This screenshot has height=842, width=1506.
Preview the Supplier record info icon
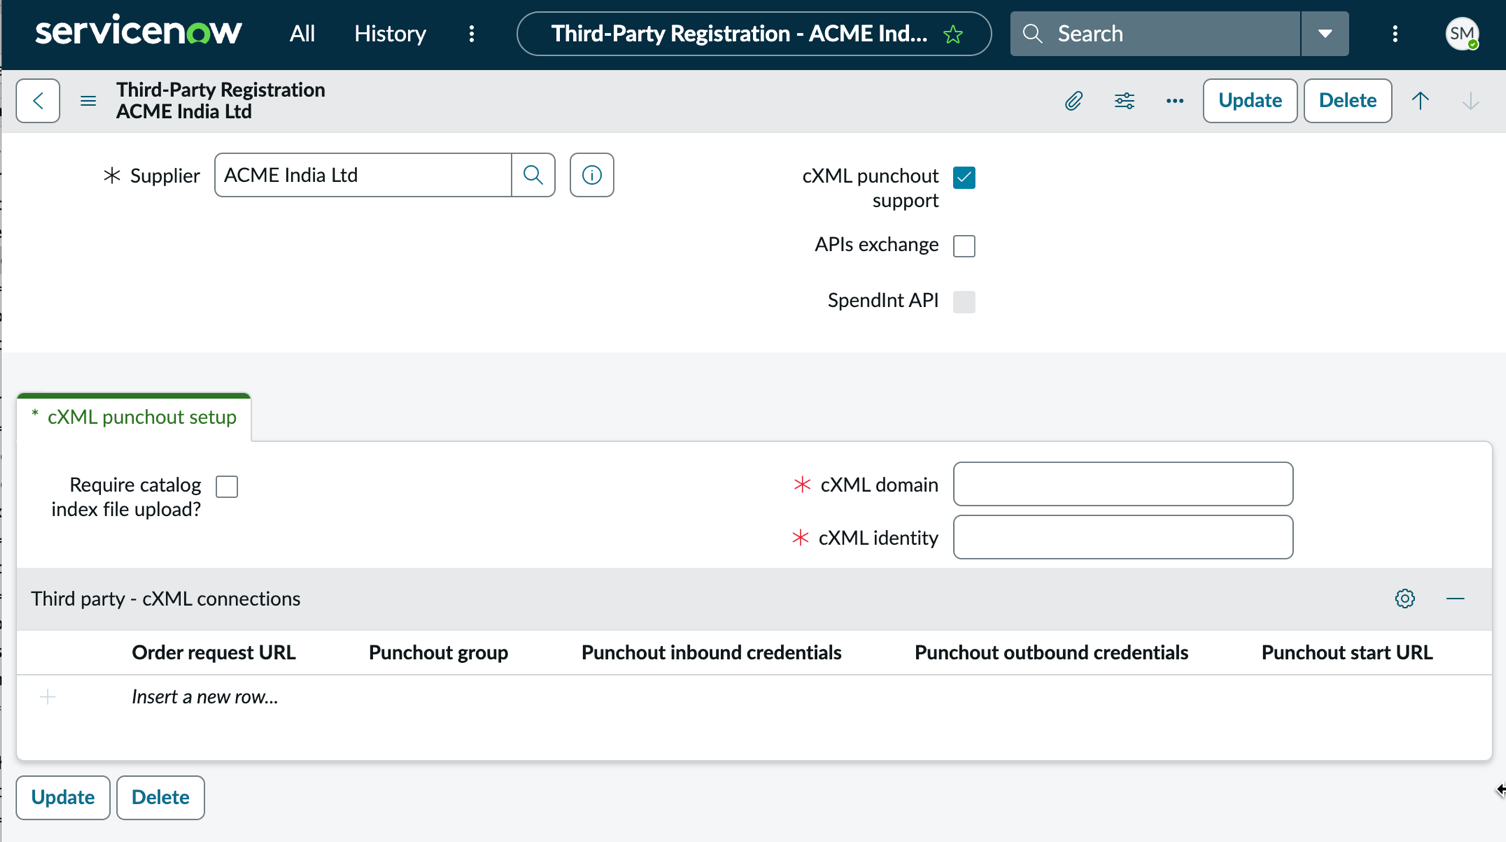pyautogui.click(x=592, y=175)
